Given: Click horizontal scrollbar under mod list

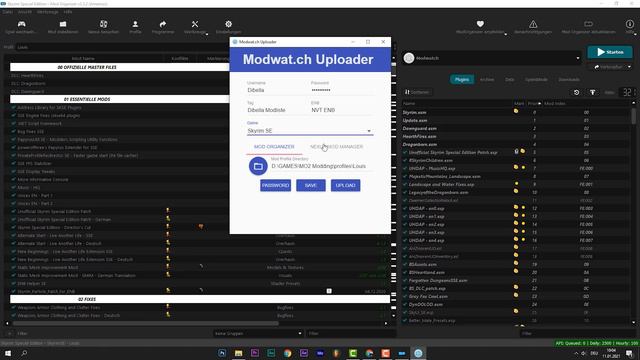Looking at the screenshot, I should click(145, 323).
